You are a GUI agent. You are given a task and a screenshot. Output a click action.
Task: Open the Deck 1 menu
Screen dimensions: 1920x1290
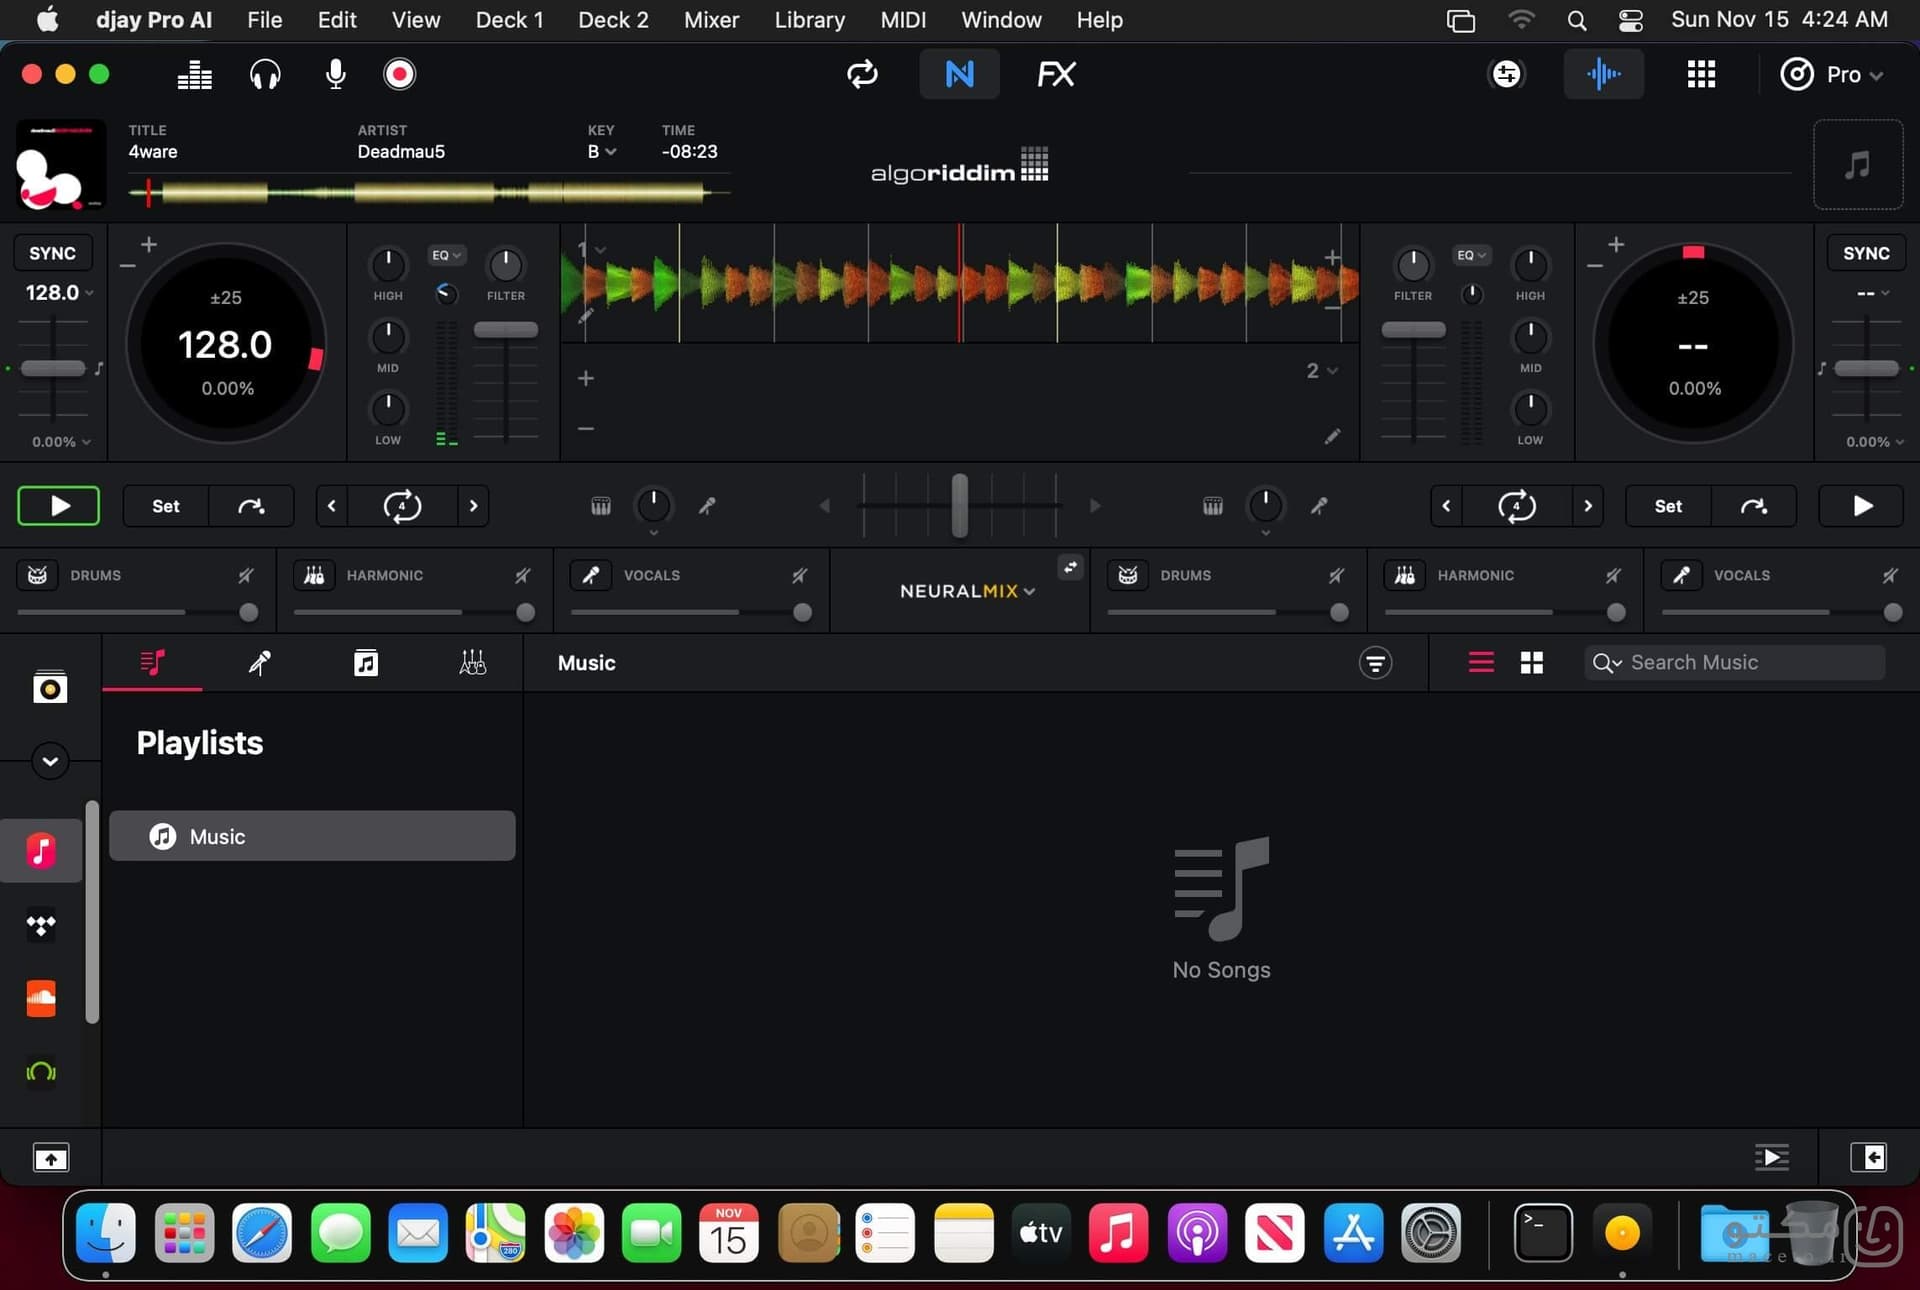tap(509, 20)
